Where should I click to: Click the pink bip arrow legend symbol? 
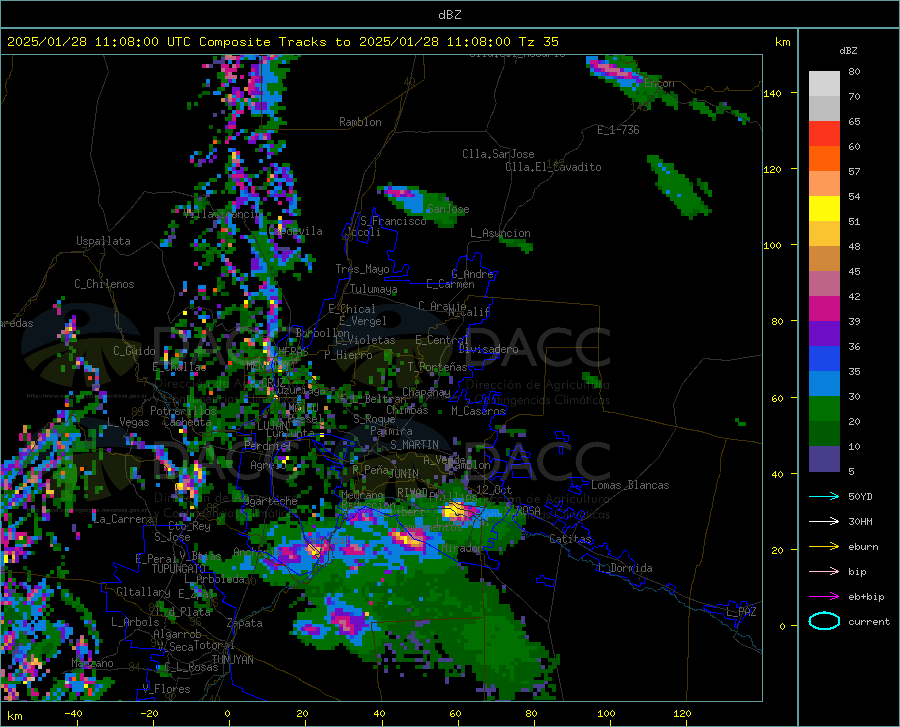tap(824, 572)
